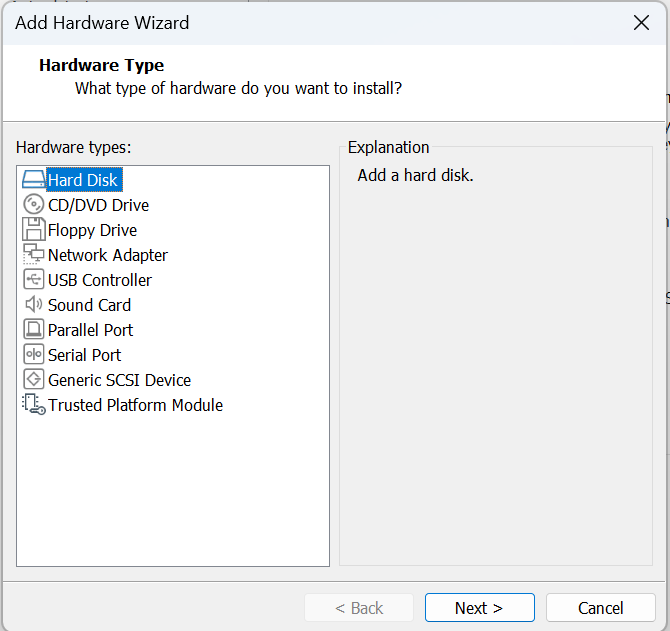Choose the Hard Disk text label

[x=83, y=180]
